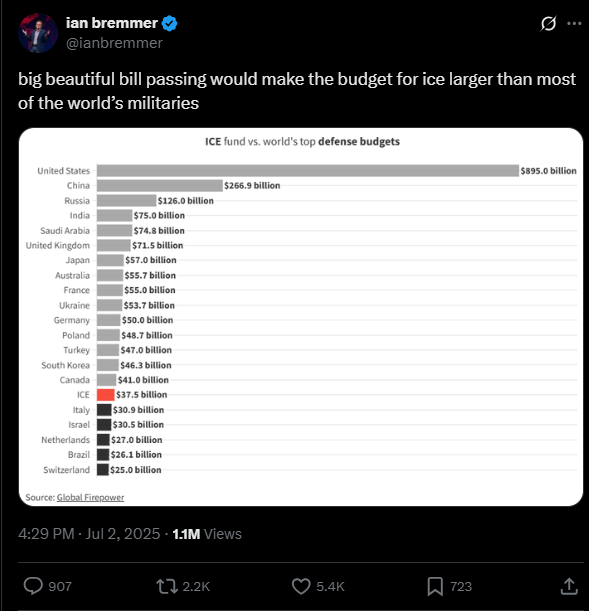Screen dimensions: 589x611
Task: Open the ICE fund chart image
Action: (x=301, y=317)
